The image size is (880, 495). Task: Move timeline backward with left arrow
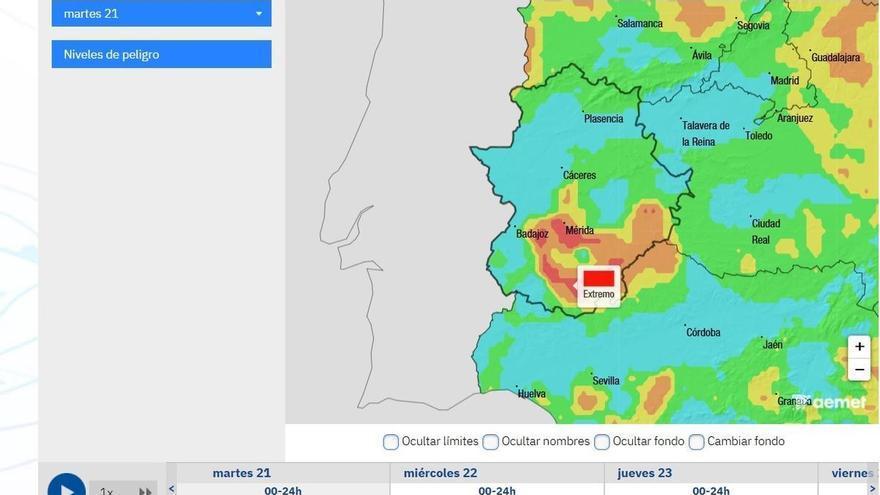[x=172, y=489]
